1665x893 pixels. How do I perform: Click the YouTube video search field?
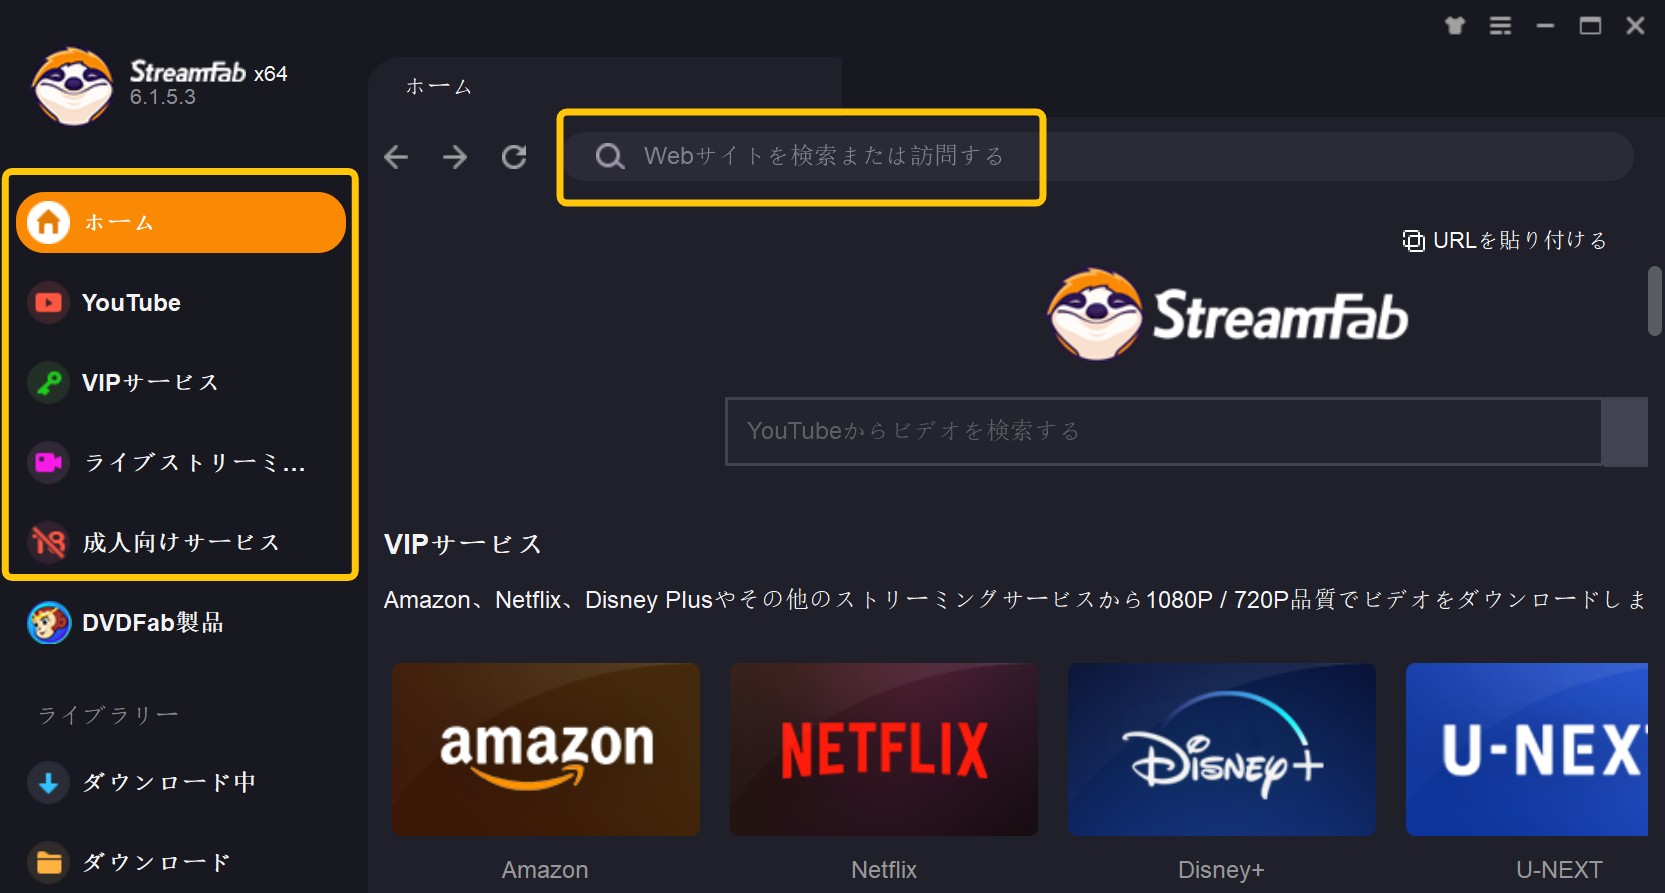pyautogui.click(x=1163, y=431)
